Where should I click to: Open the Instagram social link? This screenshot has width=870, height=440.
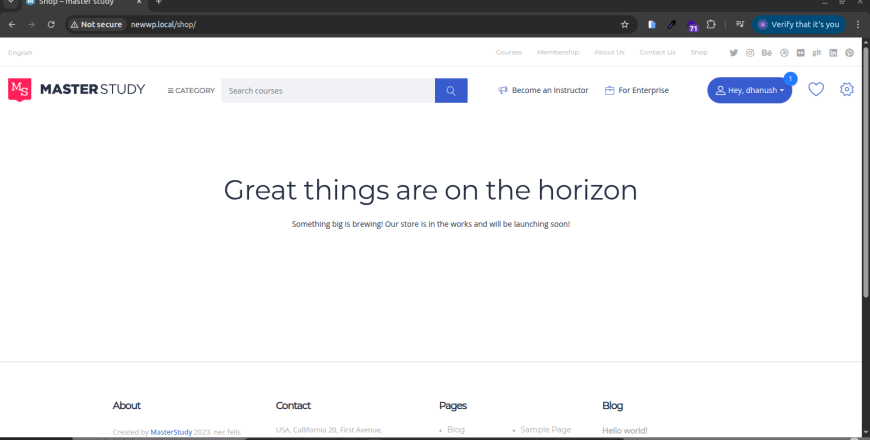(x=750, y=53)
